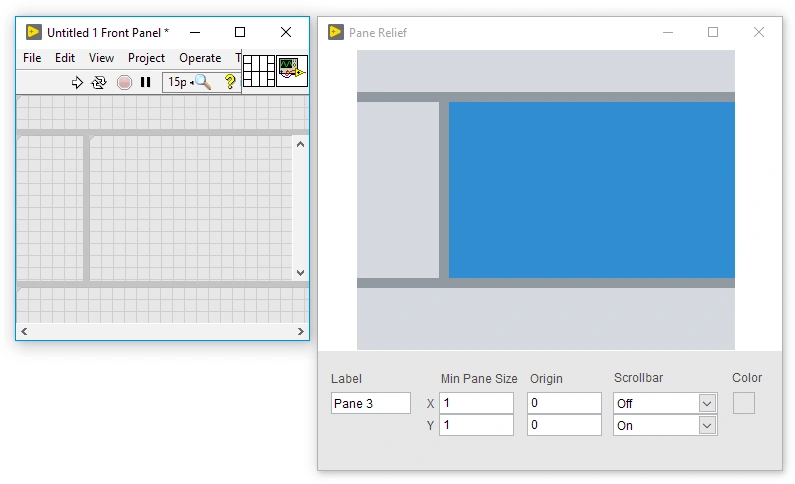Image resolution: width=795 pixels, height=484 pixels.
Task: Click the Min Pane Size Y field
Action: (476, 425)
